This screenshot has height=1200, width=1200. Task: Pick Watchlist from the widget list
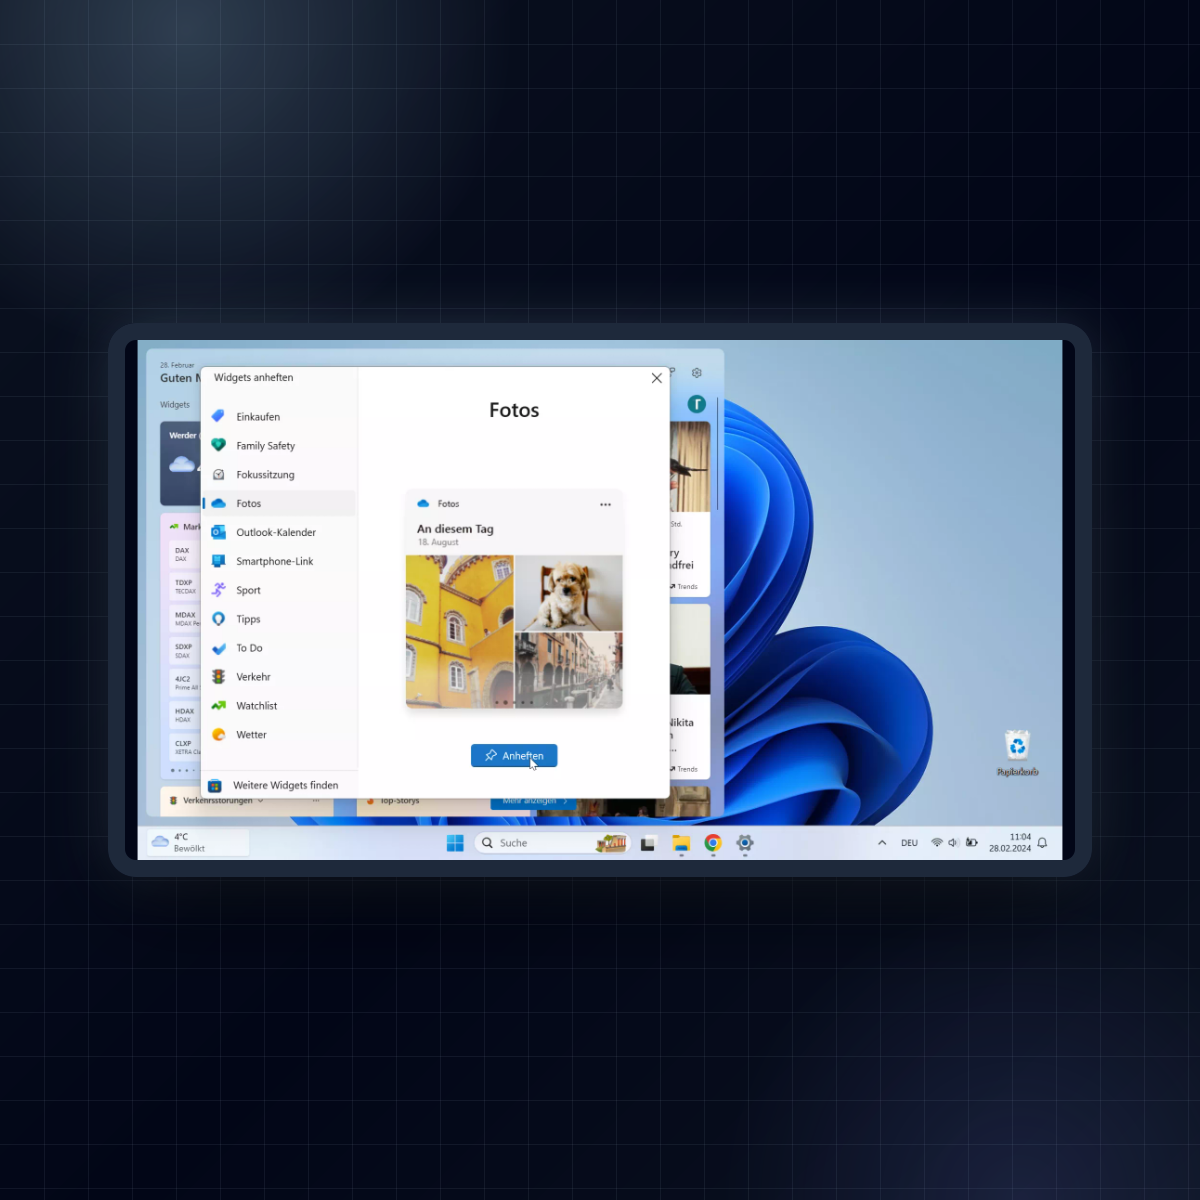pyautogui.click(x=279, y=706)
